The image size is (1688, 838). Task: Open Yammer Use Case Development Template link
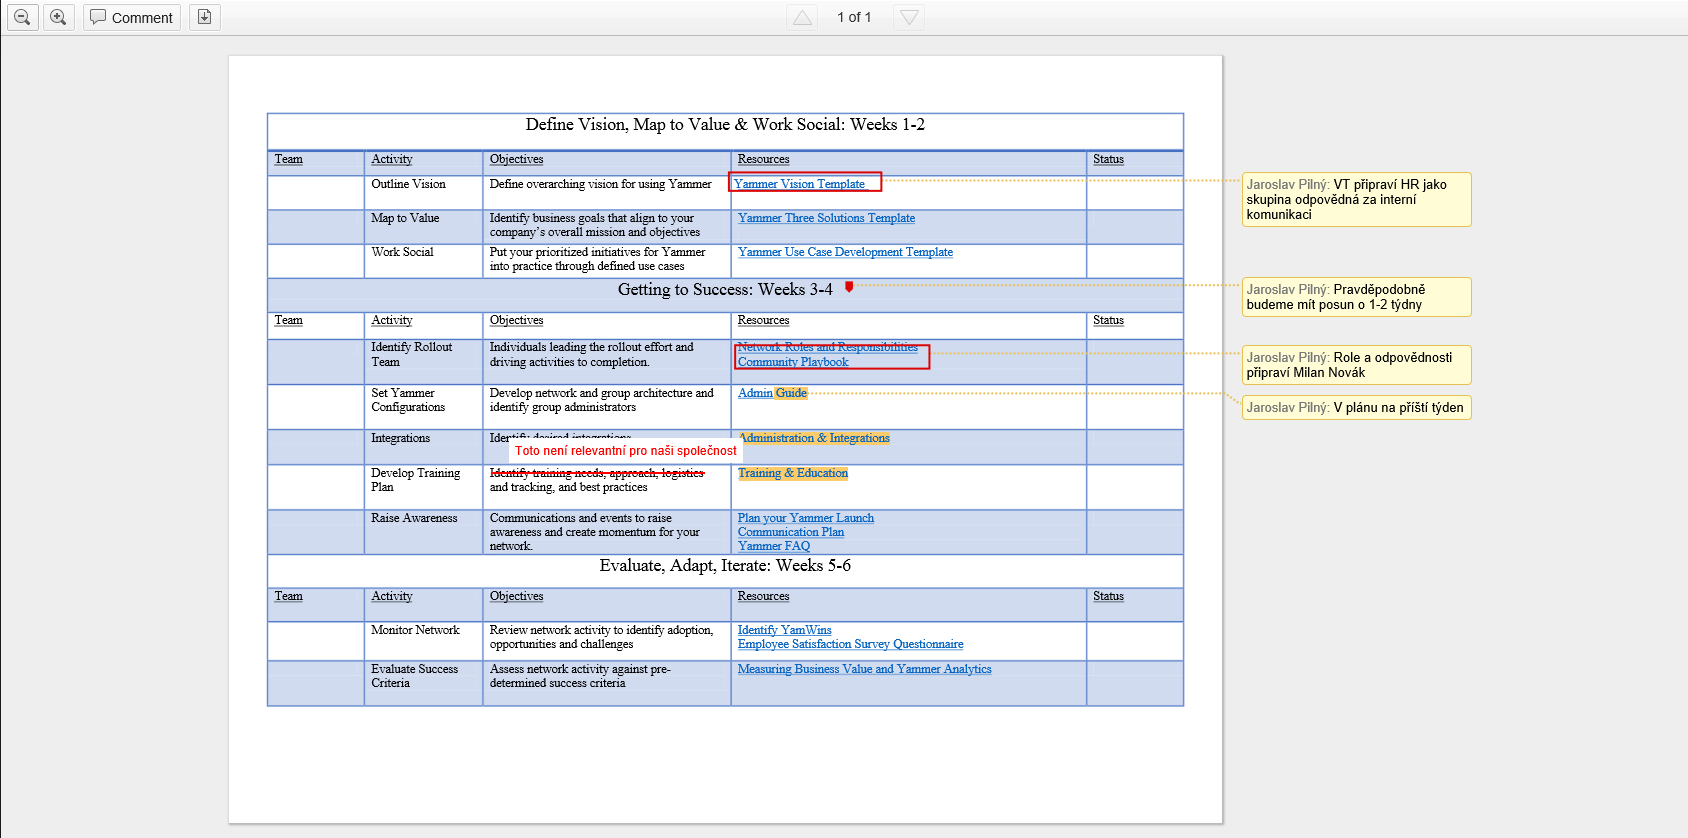845,252
